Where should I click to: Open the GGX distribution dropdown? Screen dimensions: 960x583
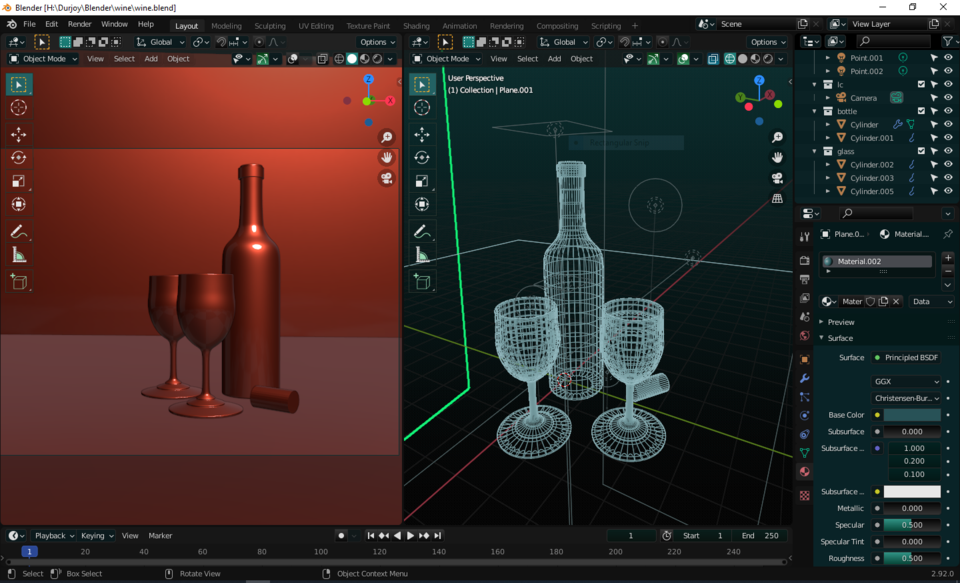click(905, 380)
